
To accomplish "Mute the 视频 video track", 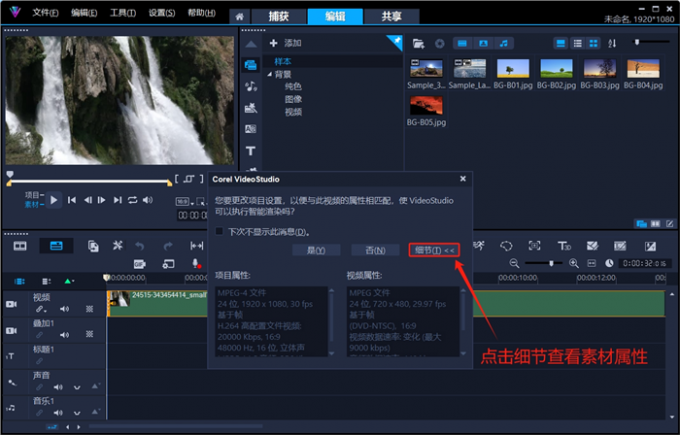I will coord(64,309).
